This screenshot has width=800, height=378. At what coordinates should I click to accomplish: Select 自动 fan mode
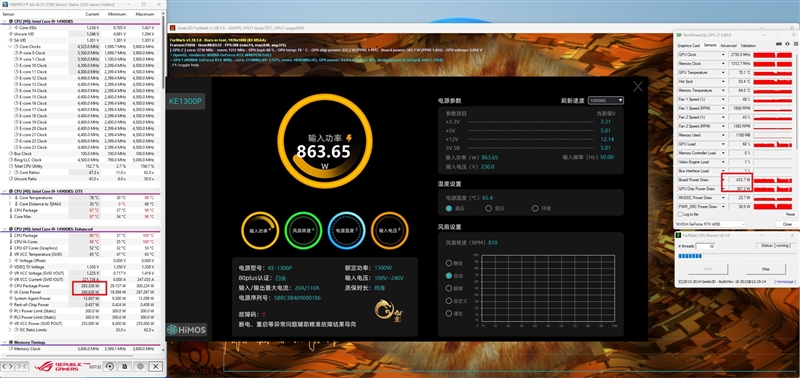[449, 275]
